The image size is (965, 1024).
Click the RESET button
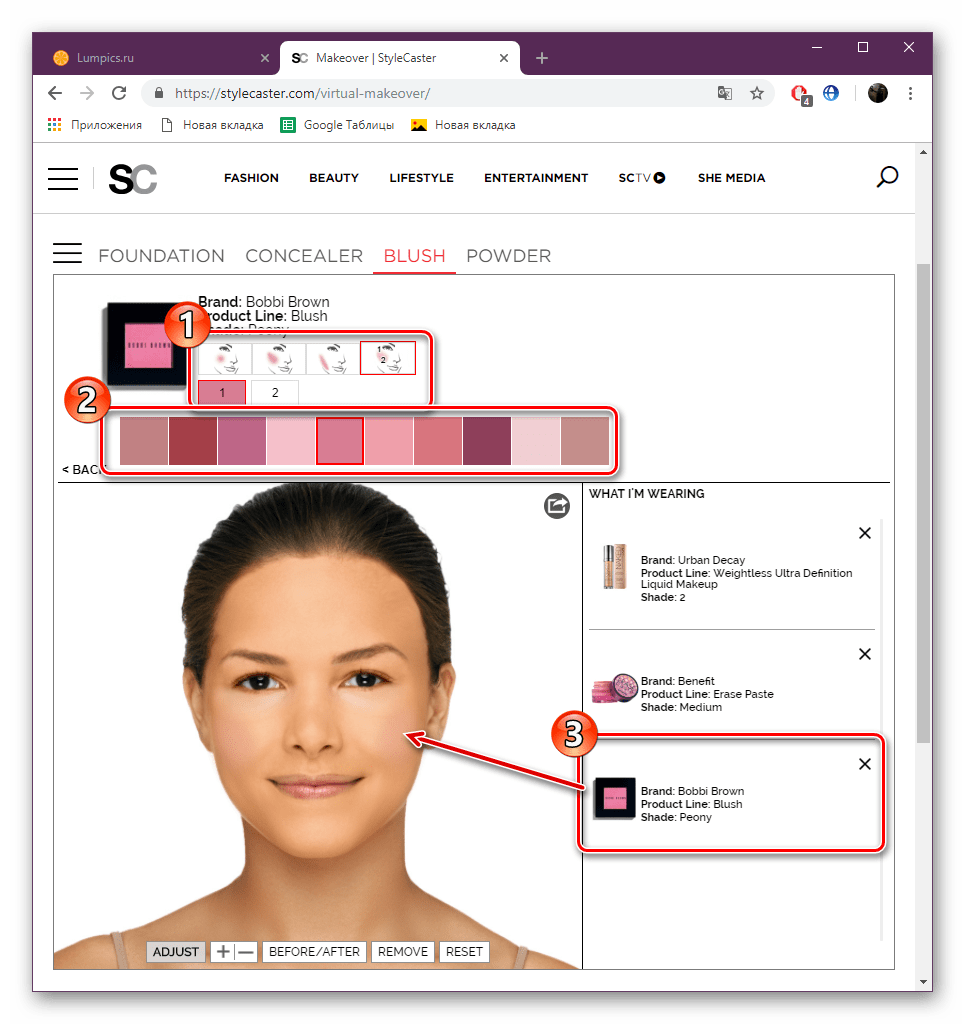click(464, 951)
